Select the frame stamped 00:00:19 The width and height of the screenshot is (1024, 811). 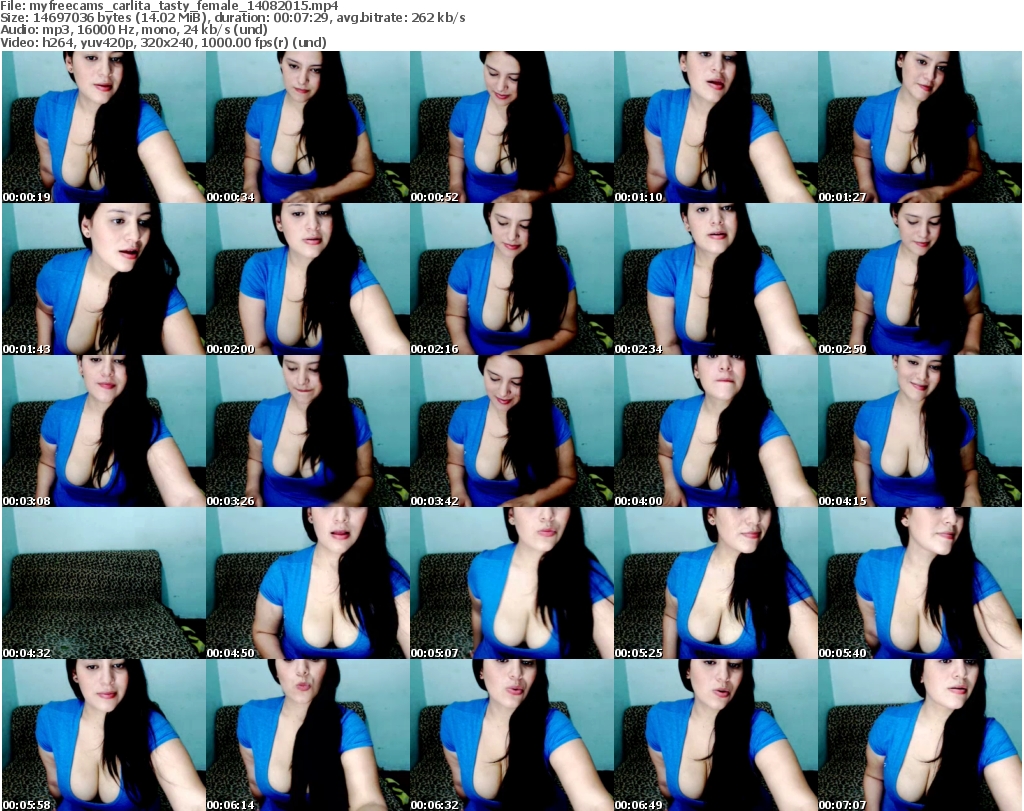[x=104, y=127]
